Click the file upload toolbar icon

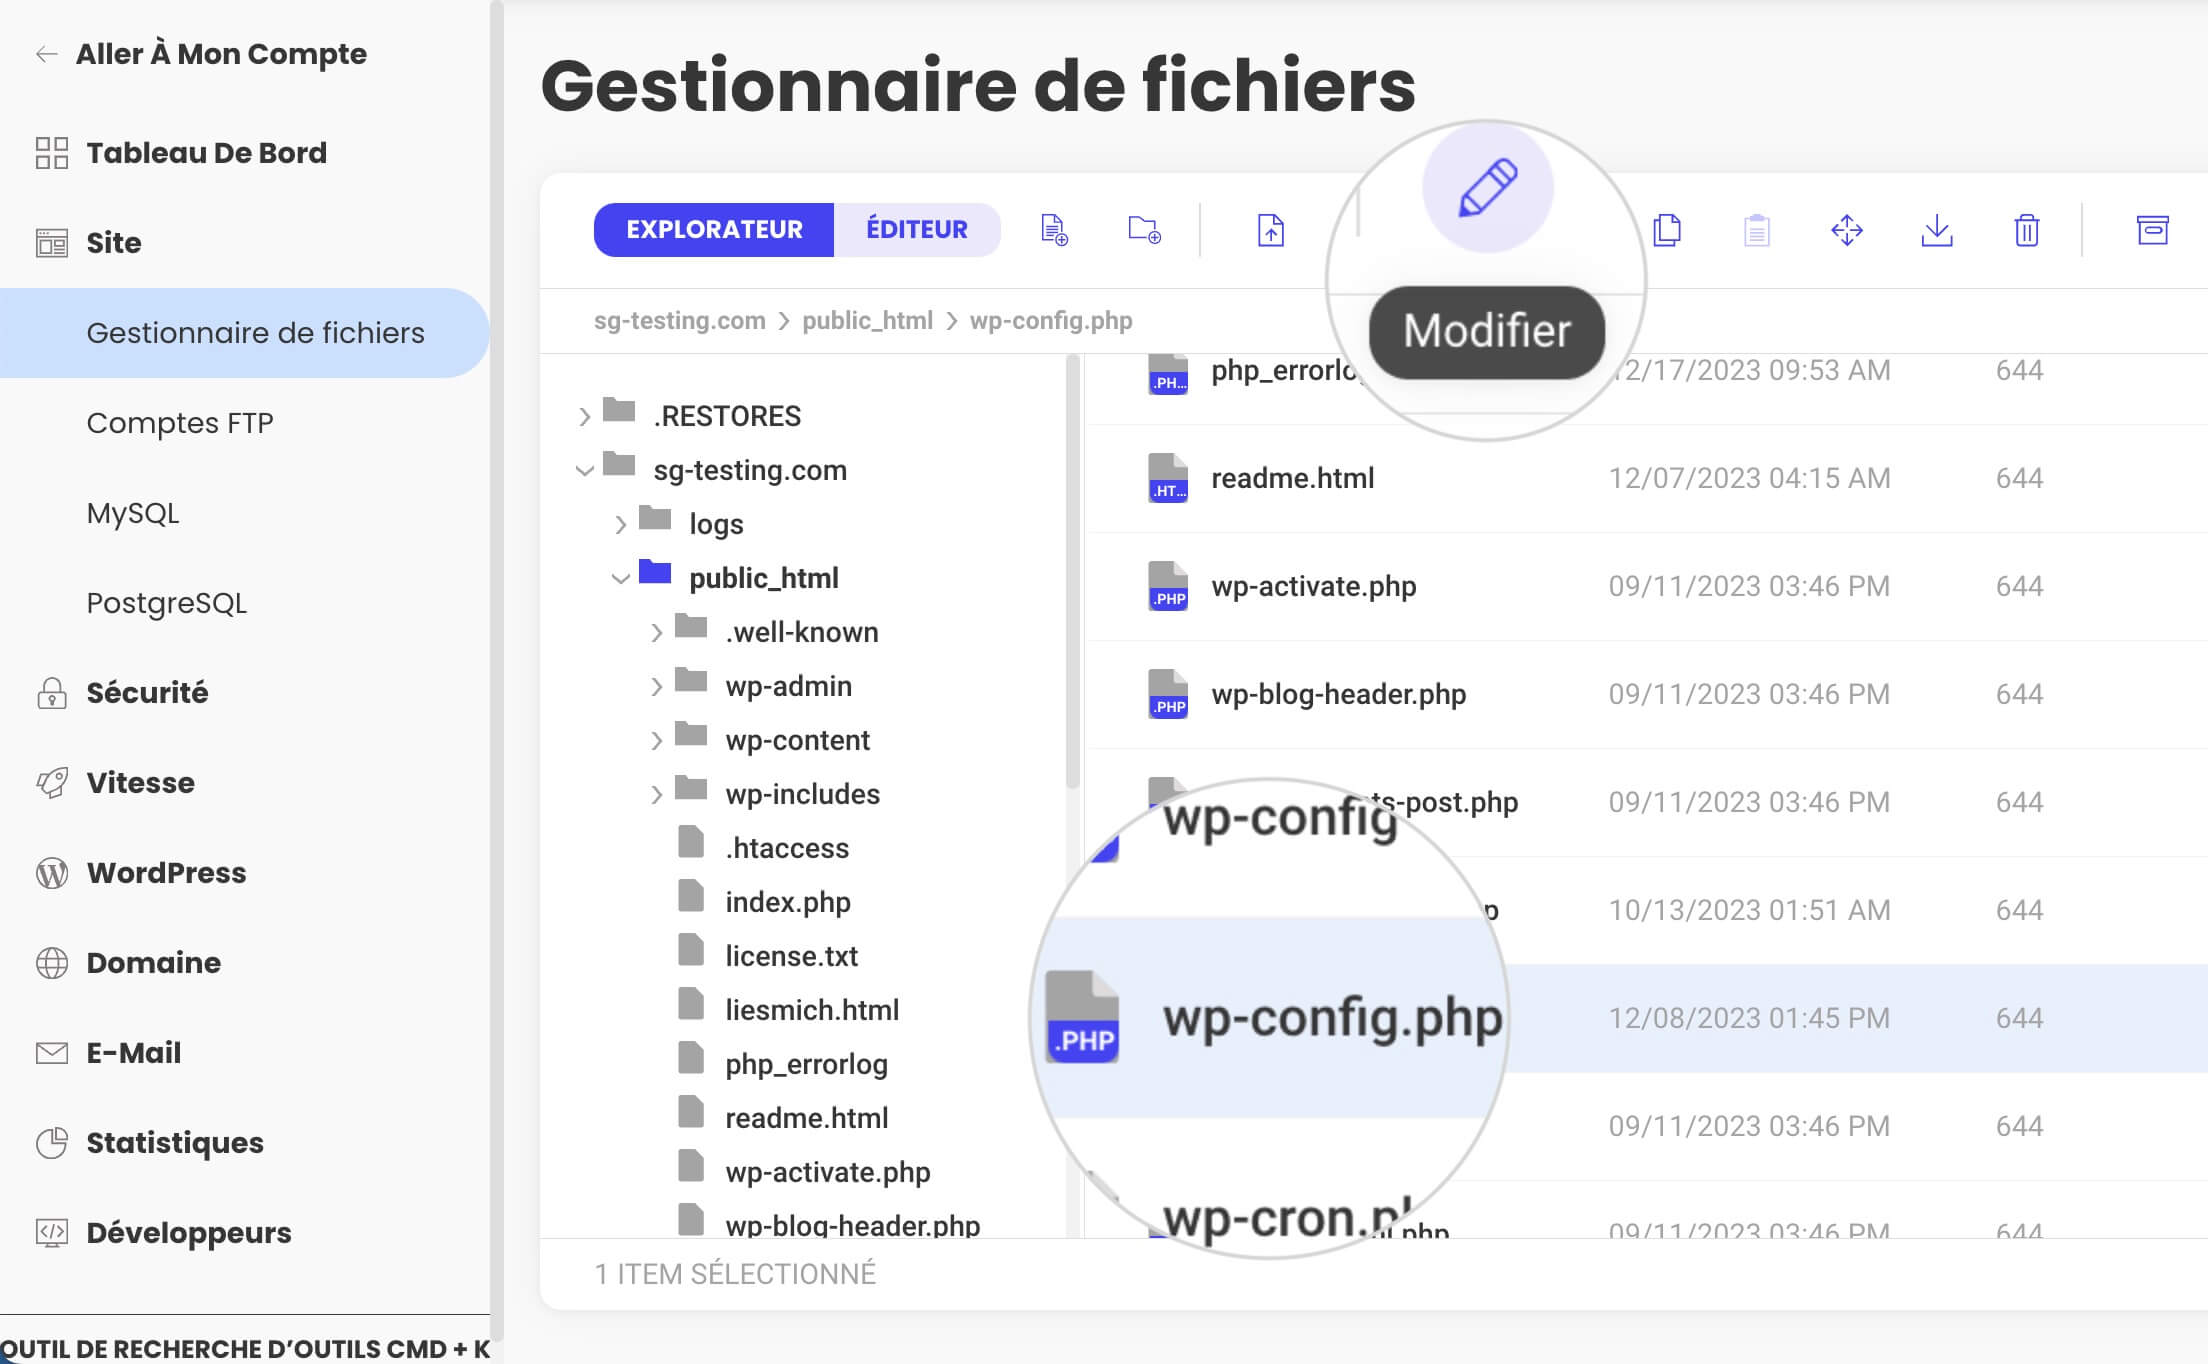[x=1270, y=230]
